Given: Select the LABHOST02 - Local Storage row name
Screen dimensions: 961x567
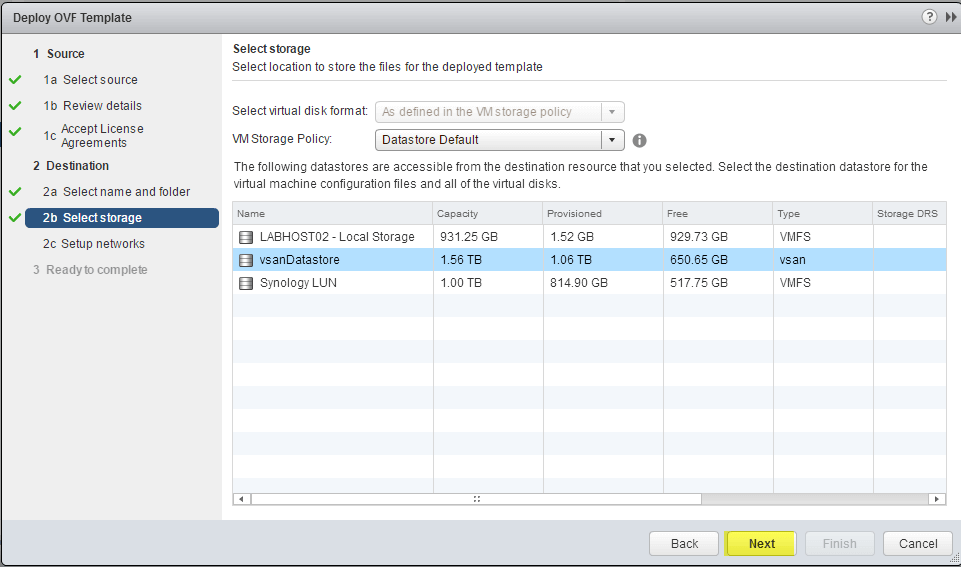Looking at the screenshot, I should 337,237.
